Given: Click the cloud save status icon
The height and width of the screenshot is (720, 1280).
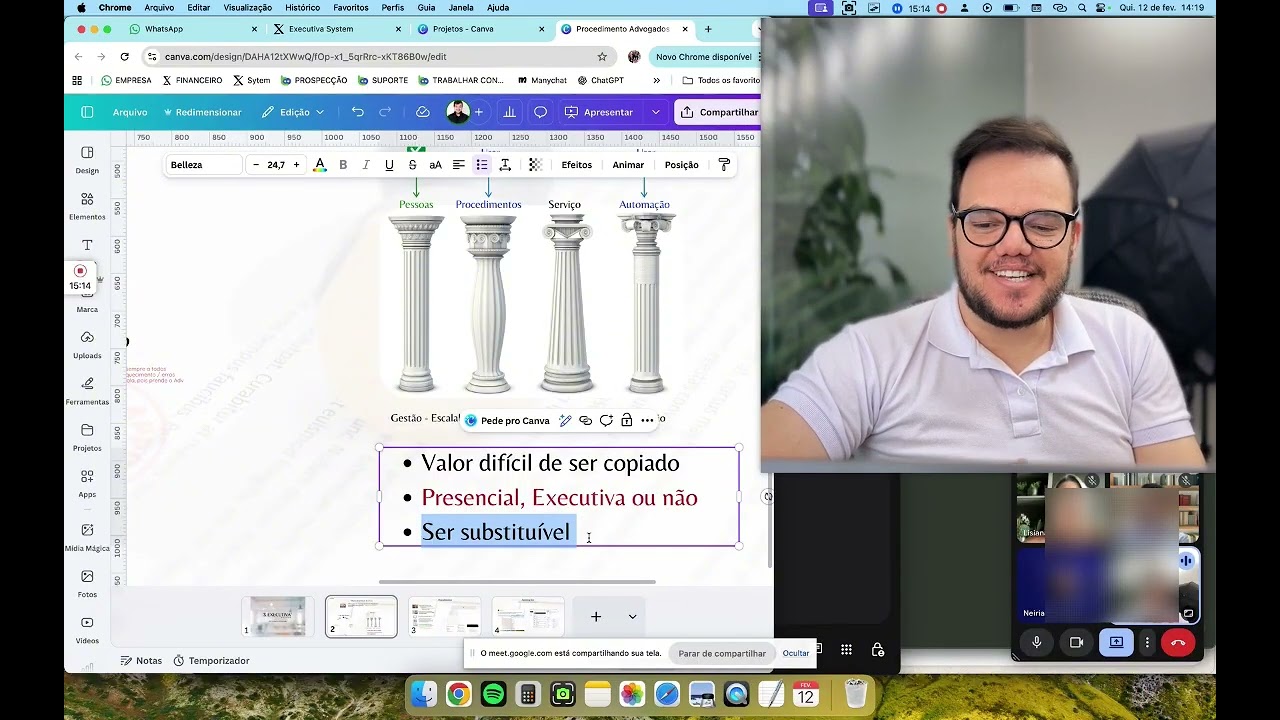Looking at the screenshot, I should point(422,112).
